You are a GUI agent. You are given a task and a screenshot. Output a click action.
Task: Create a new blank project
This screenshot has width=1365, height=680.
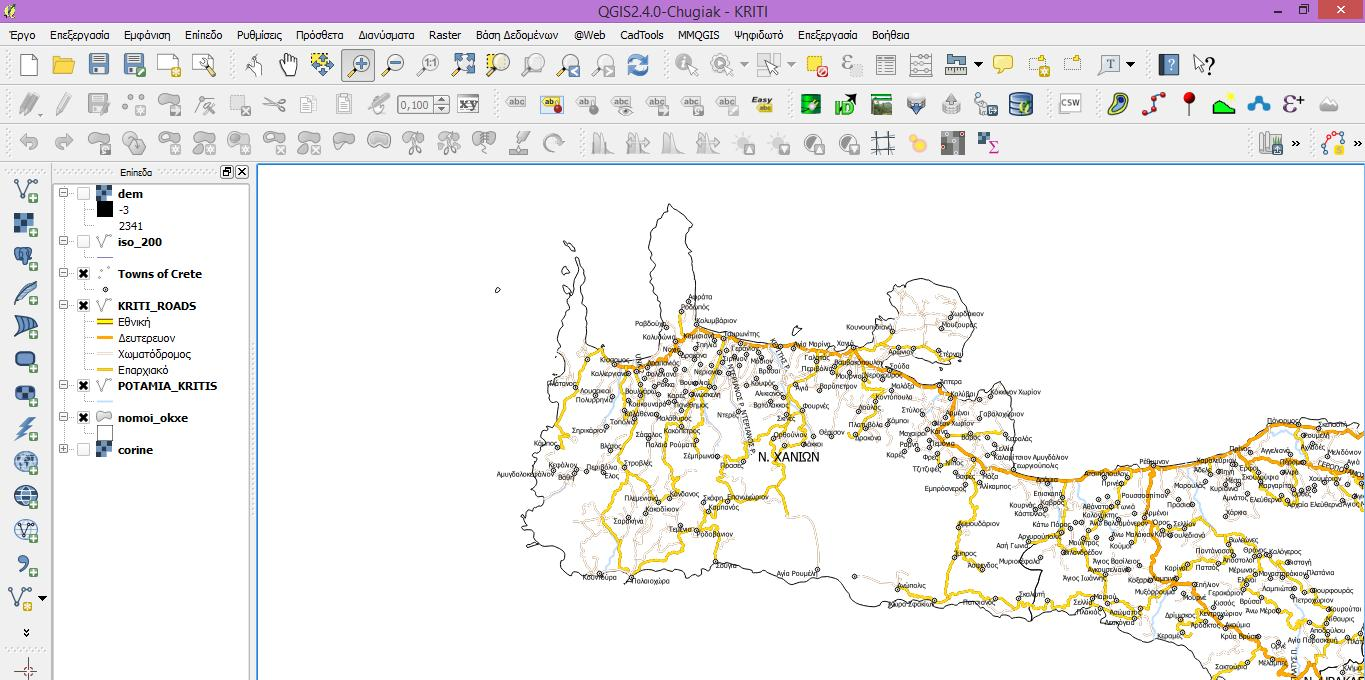tap(29, 65)
